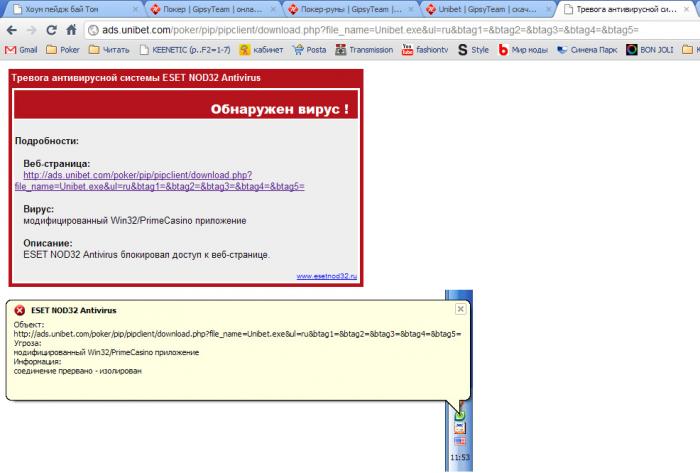Click the site info icon in address bar

(x=93, y=30)
